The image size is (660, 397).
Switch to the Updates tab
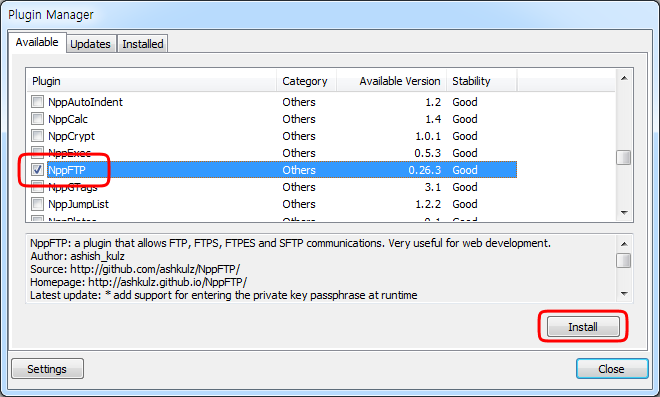[x=90, y=44]
